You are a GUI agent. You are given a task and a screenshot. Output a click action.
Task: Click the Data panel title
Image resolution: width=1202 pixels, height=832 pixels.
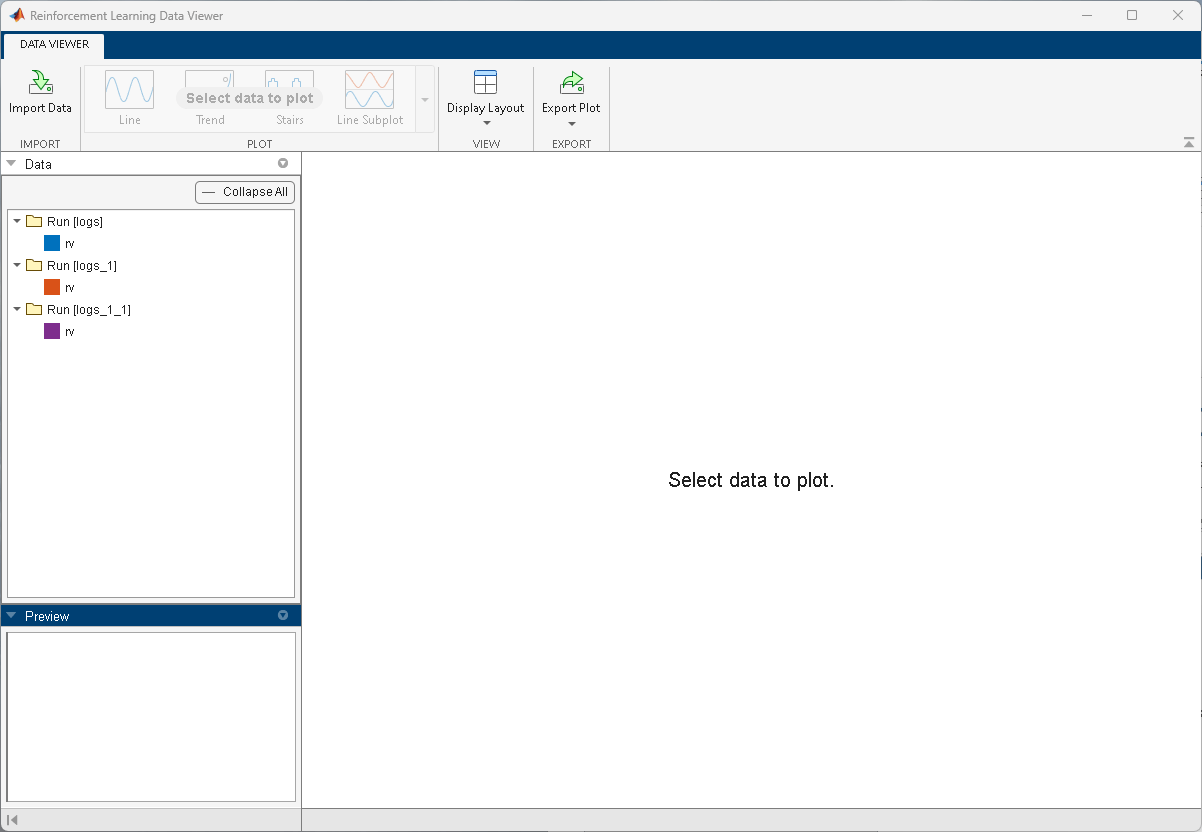point(38,164)
